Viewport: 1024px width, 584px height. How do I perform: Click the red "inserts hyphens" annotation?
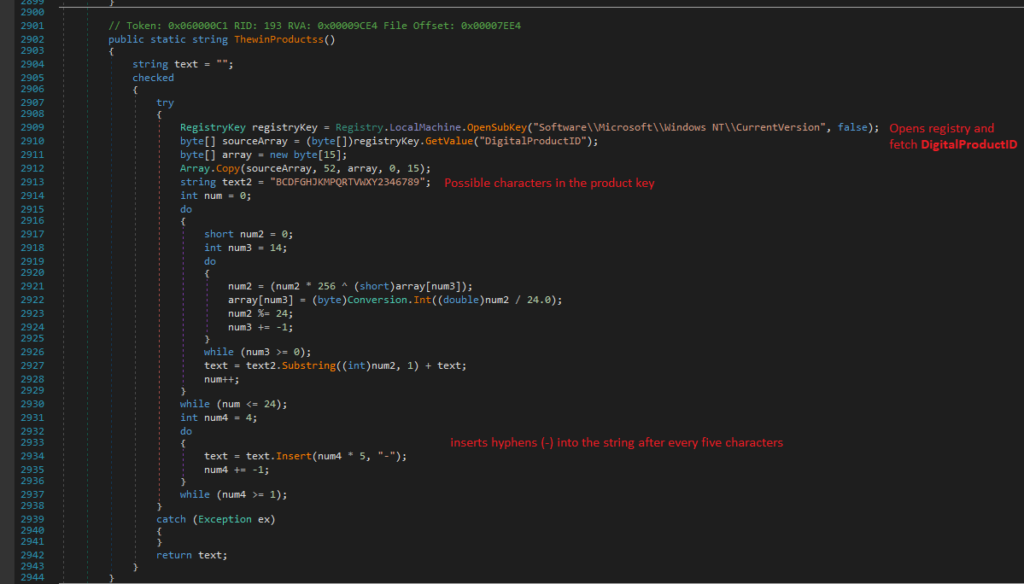[x=616, y=442]
